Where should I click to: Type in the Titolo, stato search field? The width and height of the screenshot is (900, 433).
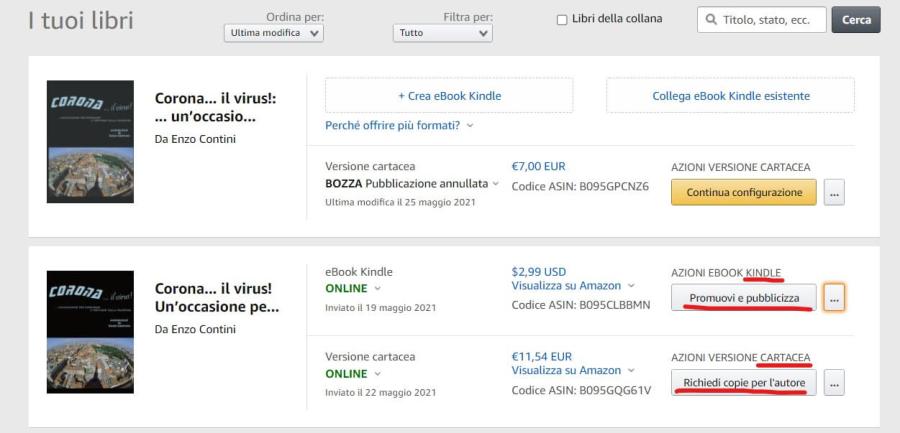tap(771, 20)
